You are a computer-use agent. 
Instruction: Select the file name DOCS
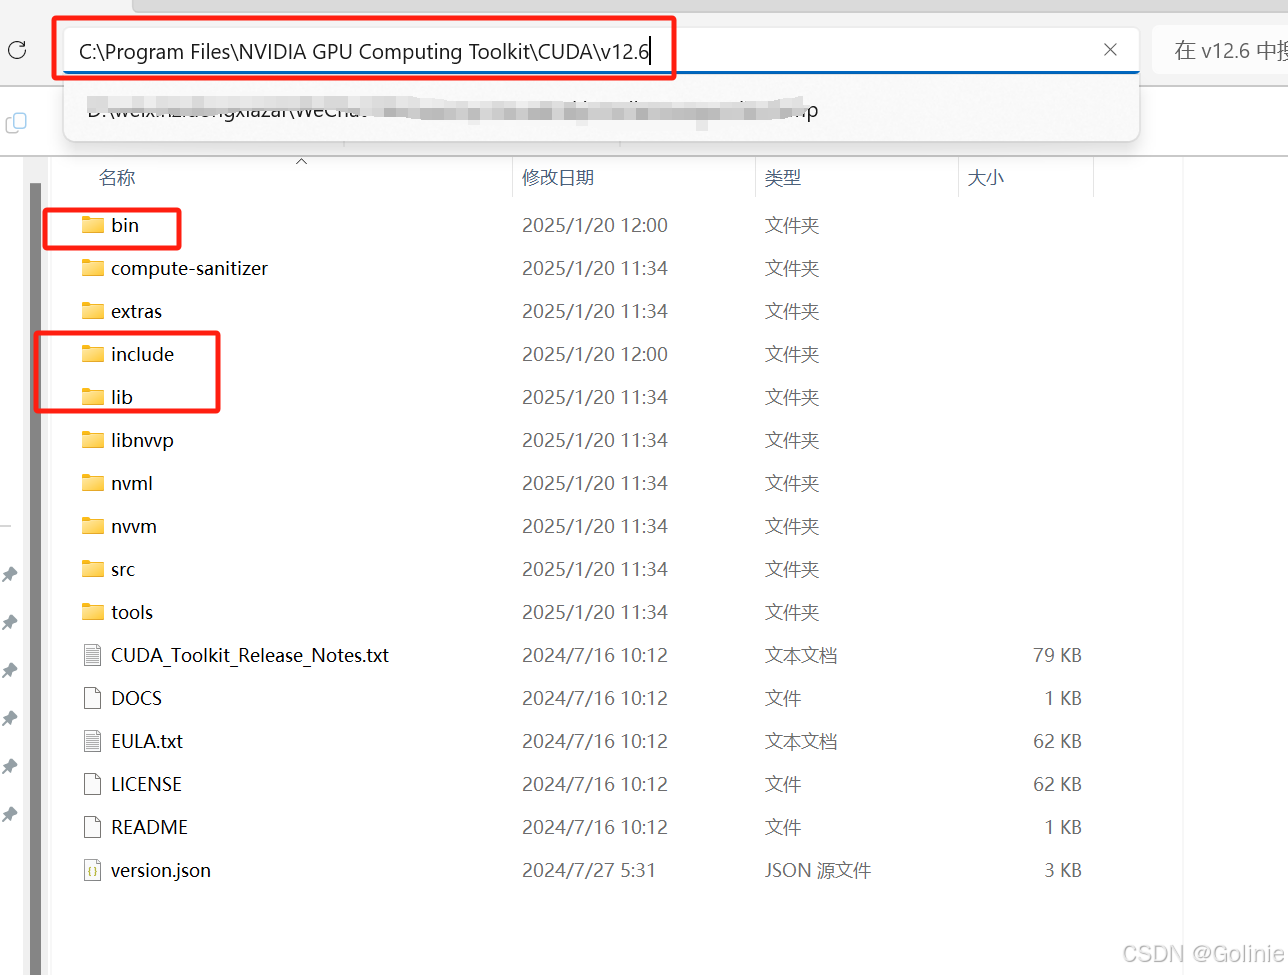(x=136, y=698)
